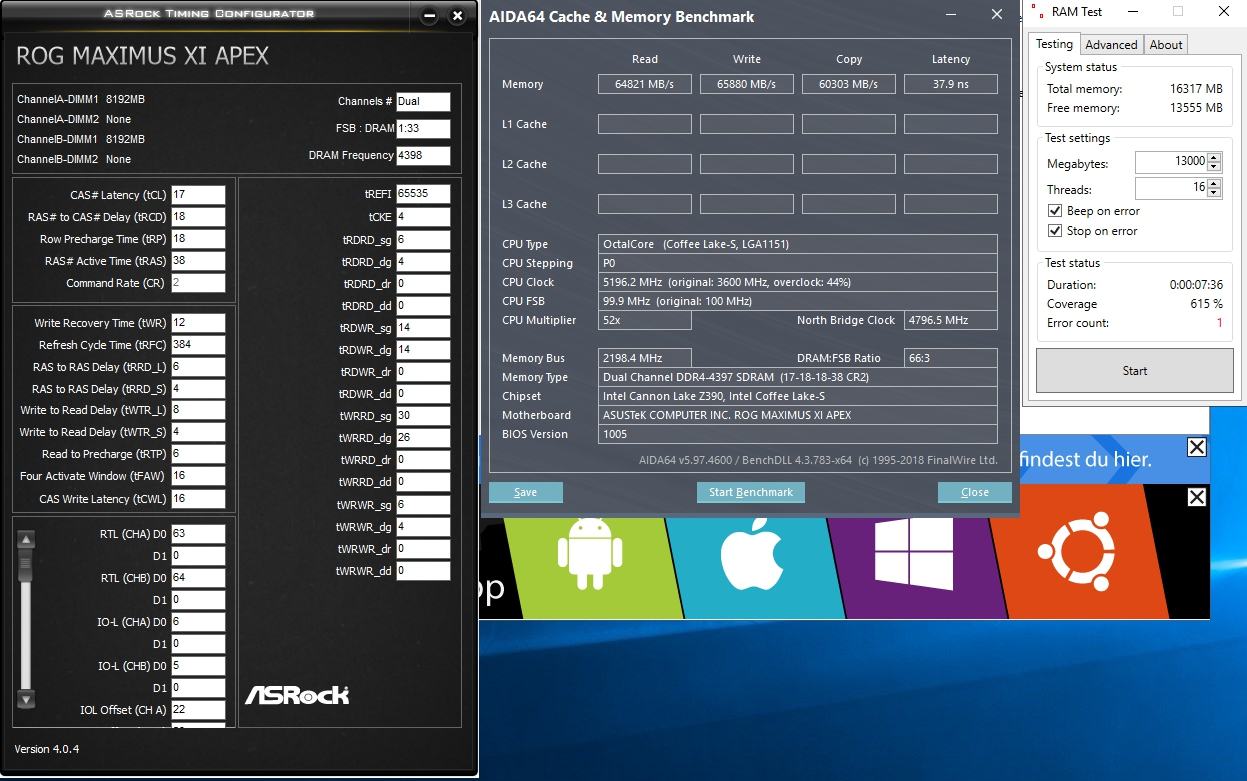Click the IOL Offset (CH A) field
The width and height of the screenshot is (1247, 781).
pyautogui.click(x=198, y=710)
